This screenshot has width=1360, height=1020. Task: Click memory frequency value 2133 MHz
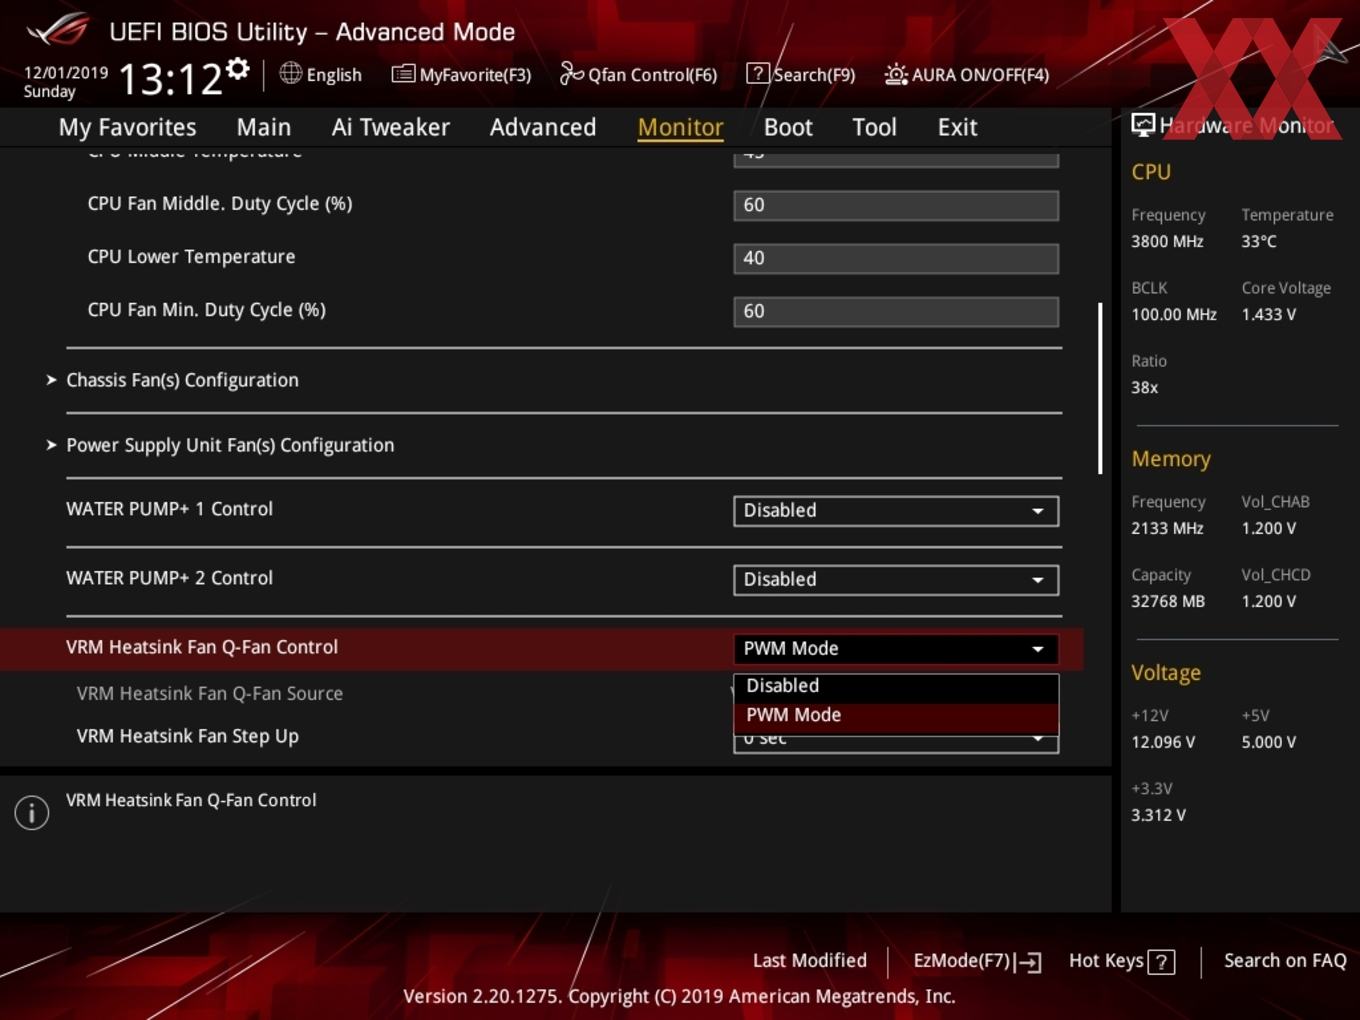[1167, 528]
